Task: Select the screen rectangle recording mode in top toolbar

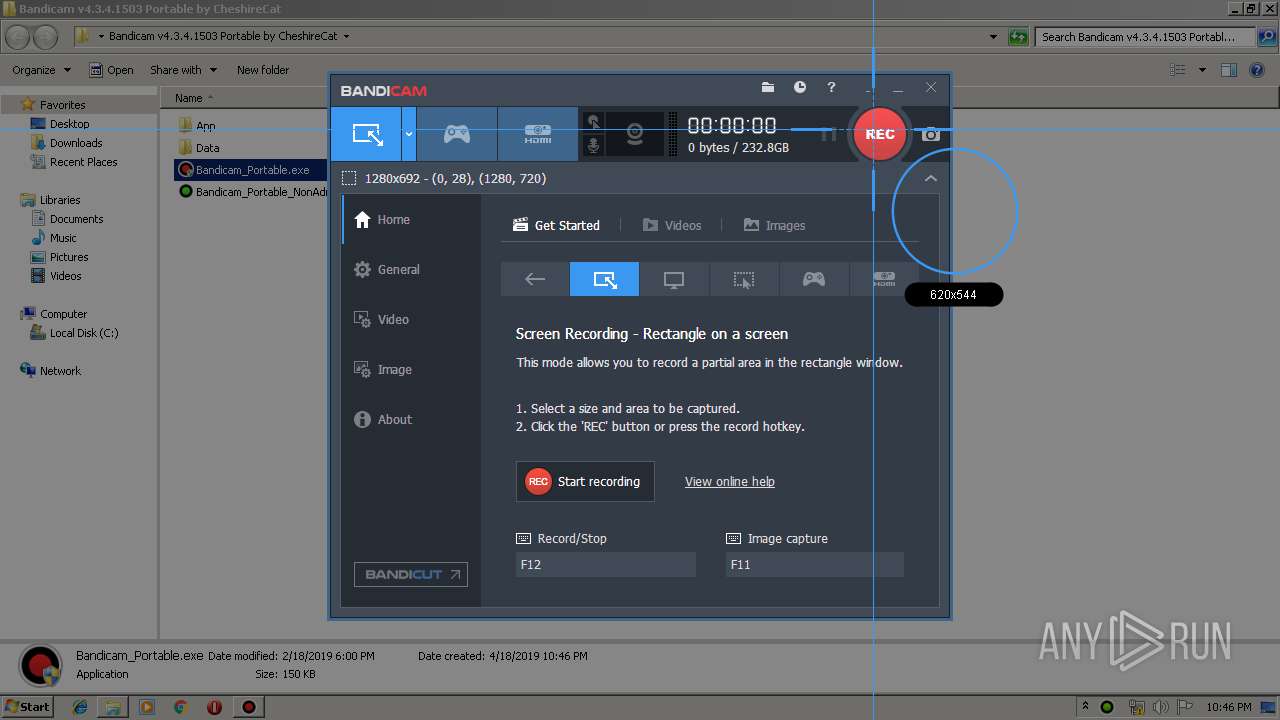Action: click(x=367, y=134)
